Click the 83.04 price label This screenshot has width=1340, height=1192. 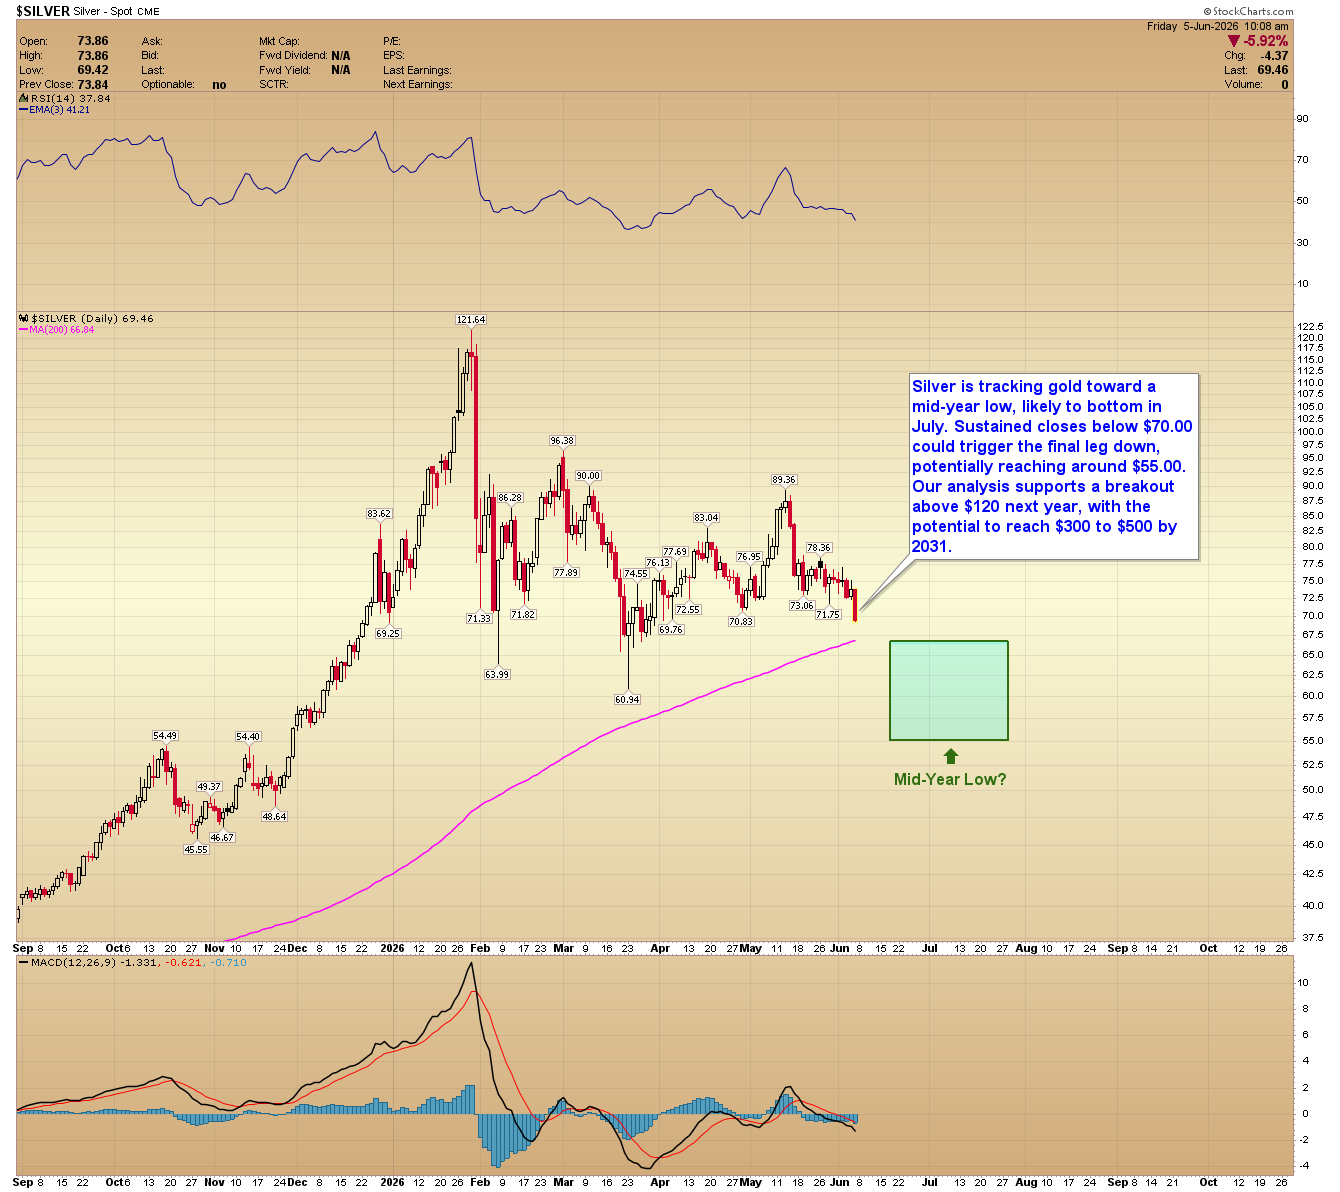pyautogui.click(x=706, y=518)
